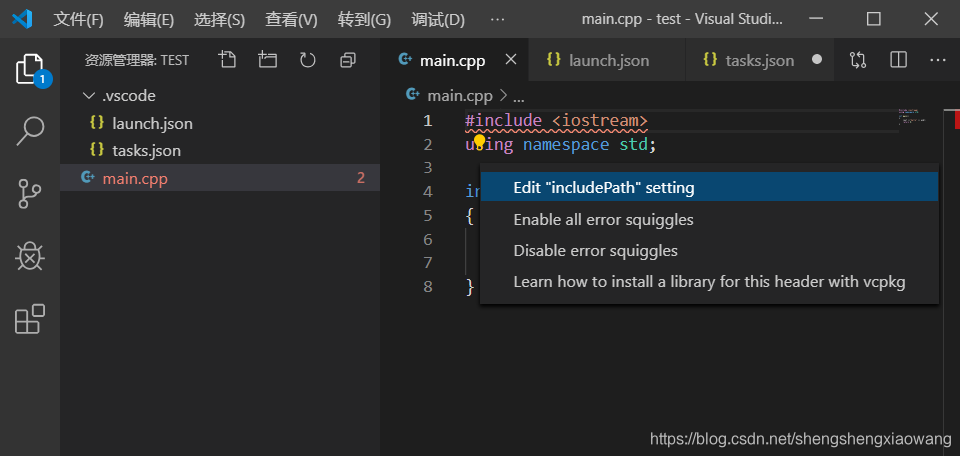Viewport: 961px width, 458px height.
Task: Select main.cpp in the explorer tree
Action: pos(220,178)
